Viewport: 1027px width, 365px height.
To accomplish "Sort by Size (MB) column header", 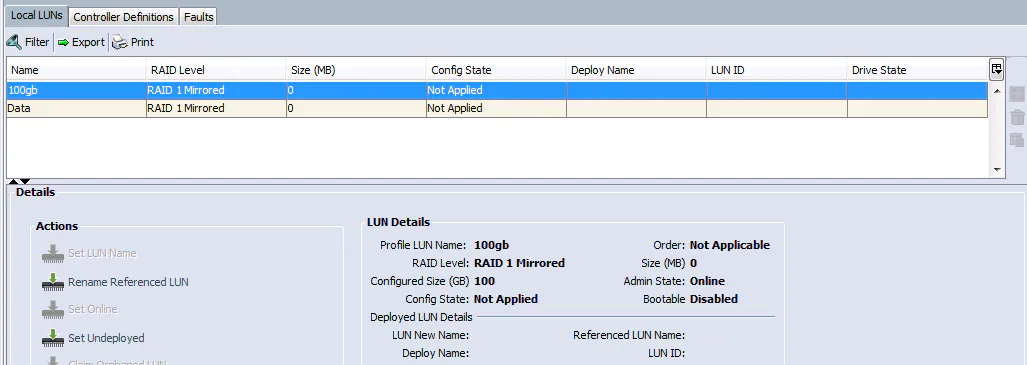I will click(356, 70).
